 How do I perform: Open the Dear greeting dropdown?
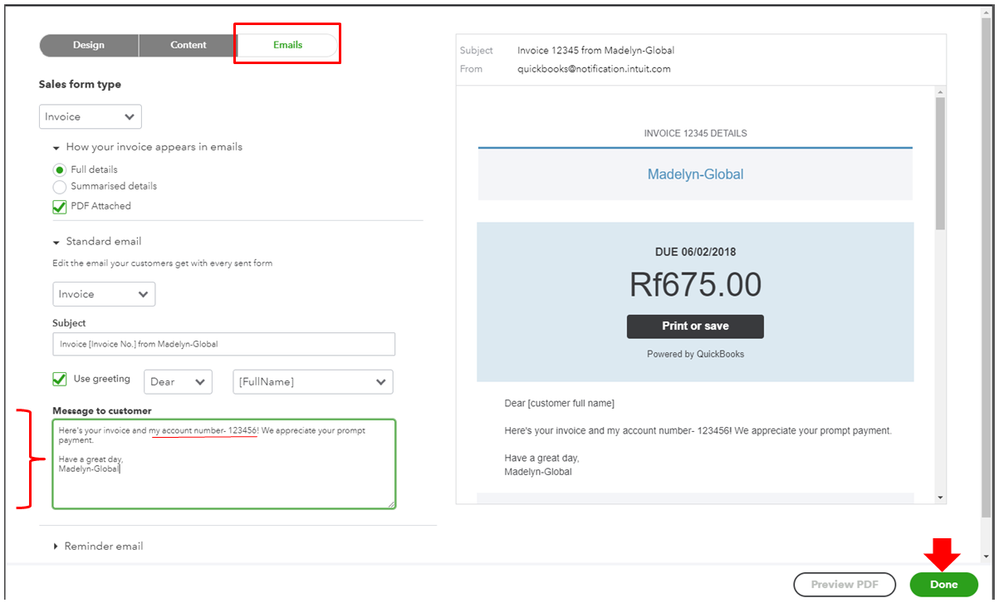[178, 382]
